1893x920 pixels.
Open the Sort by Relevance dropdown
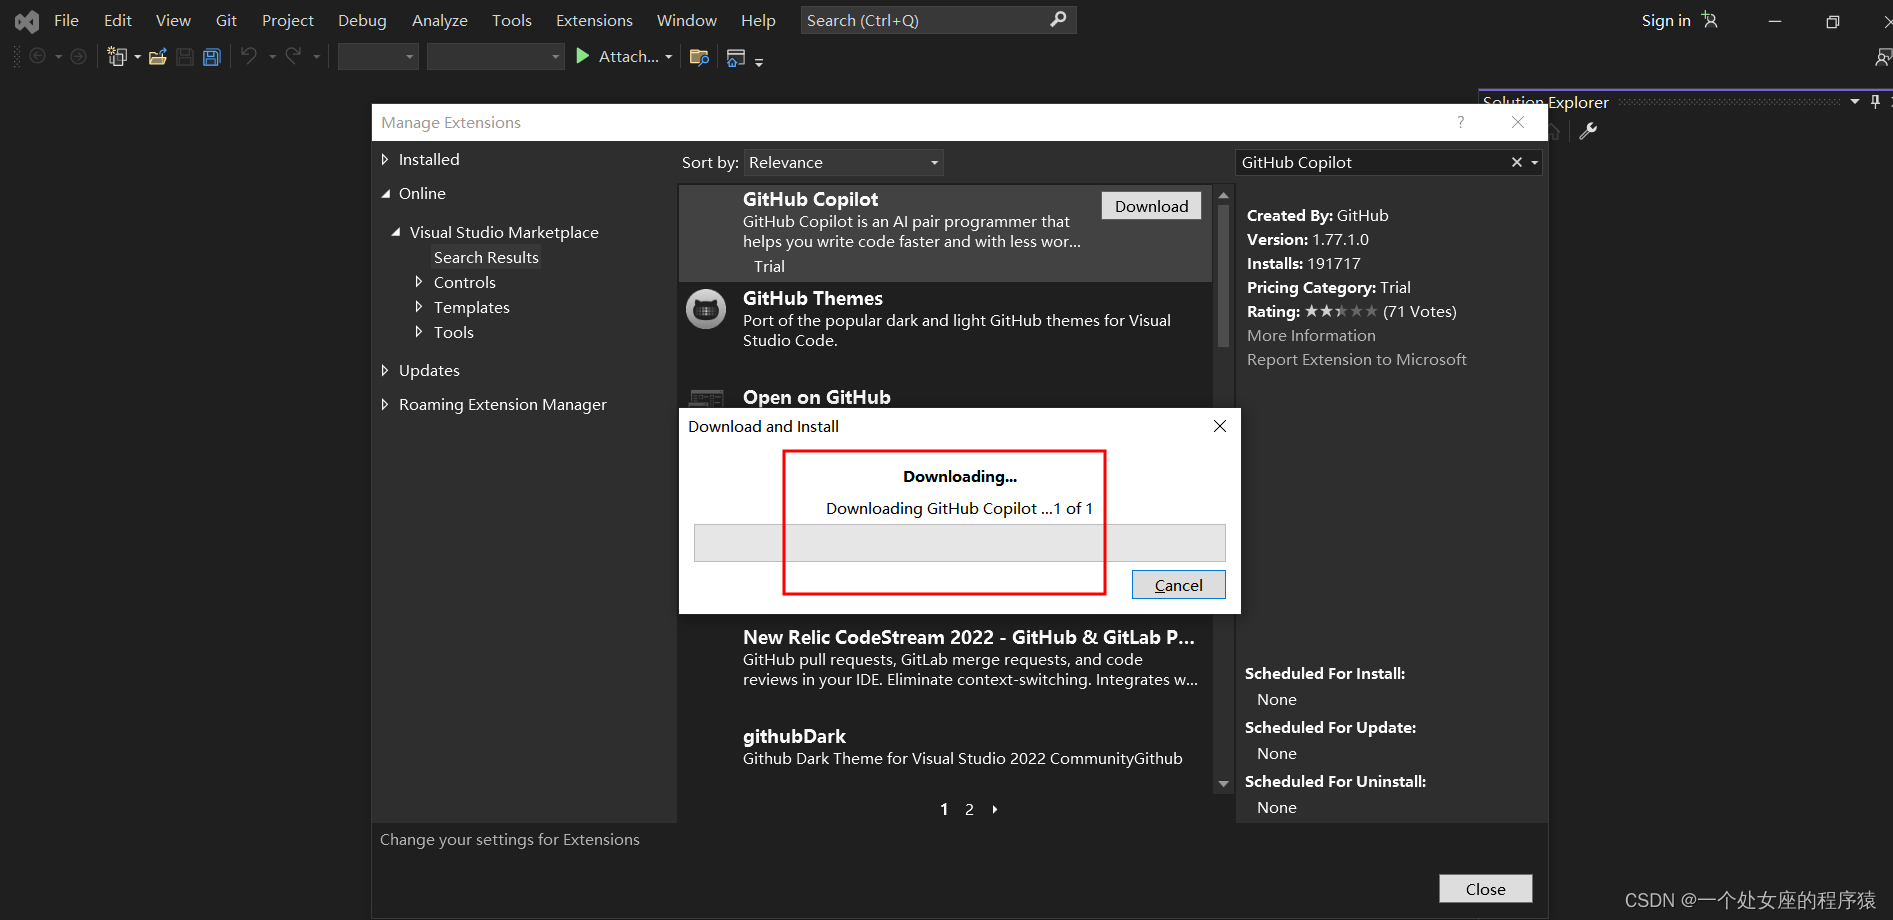tap(844, 162)
